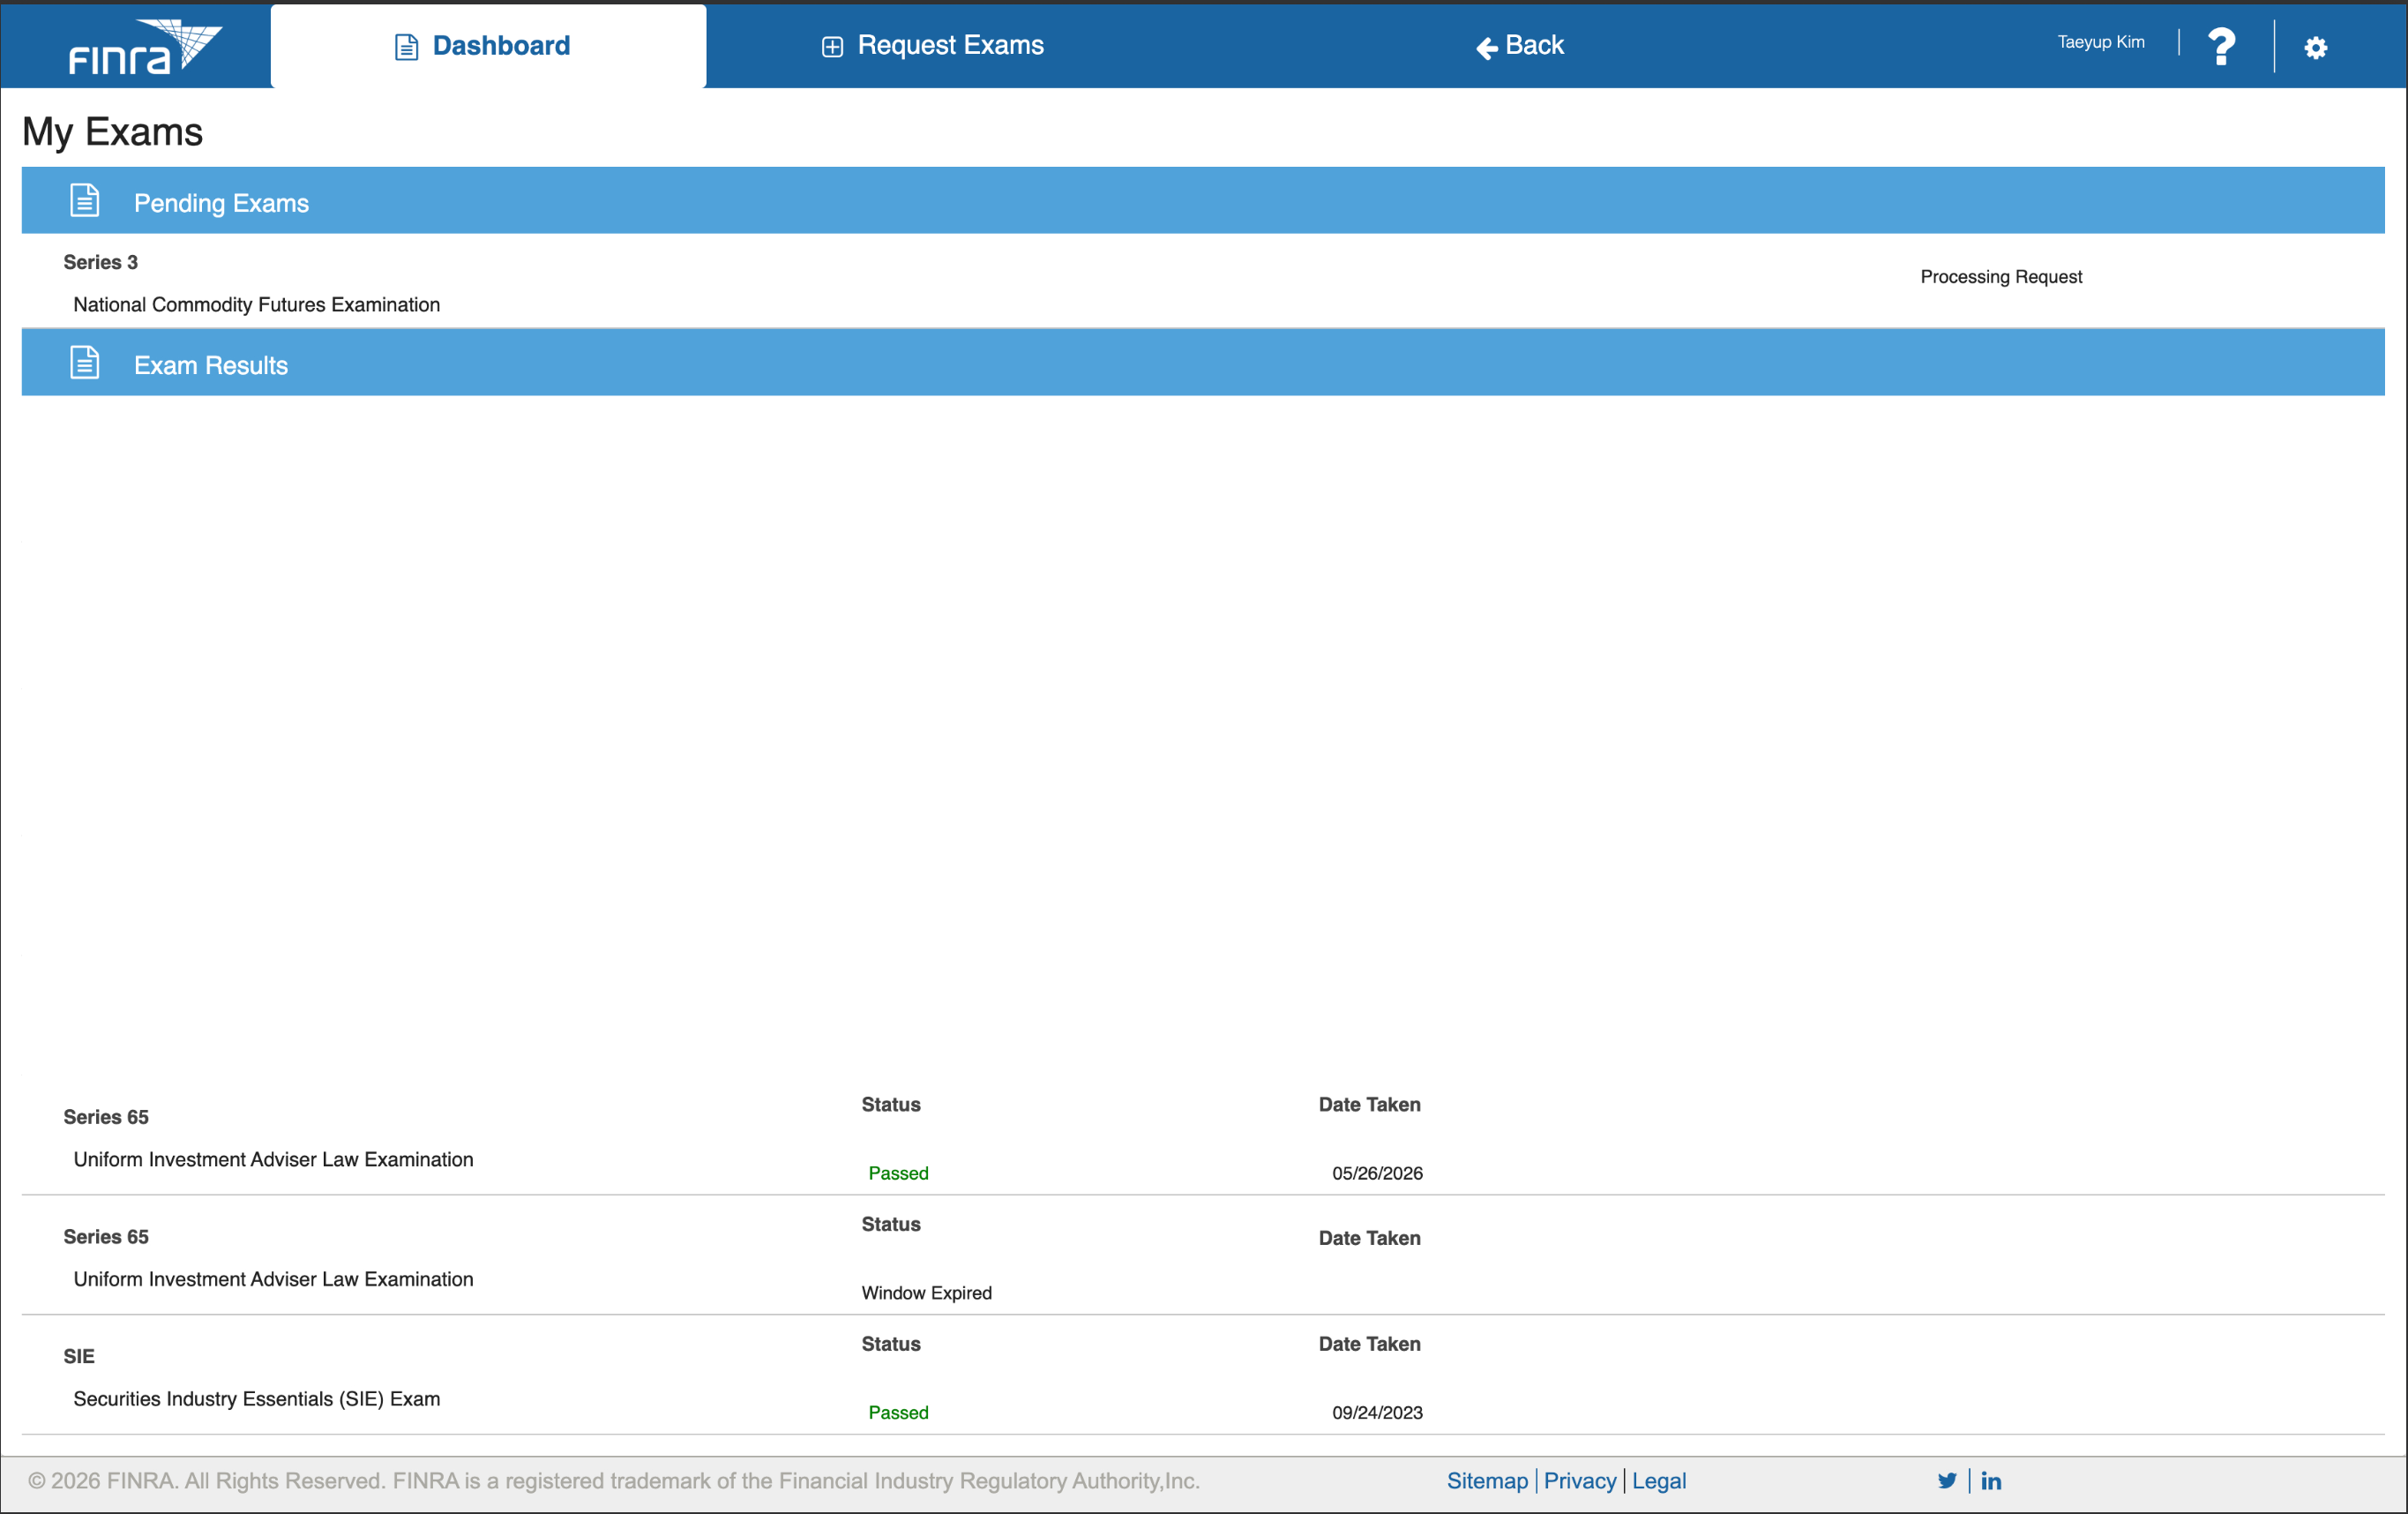Click the Exam Results document icon
Image resolution: width=2408 pixels, height=1514 pixels.
tap(85, 362)
